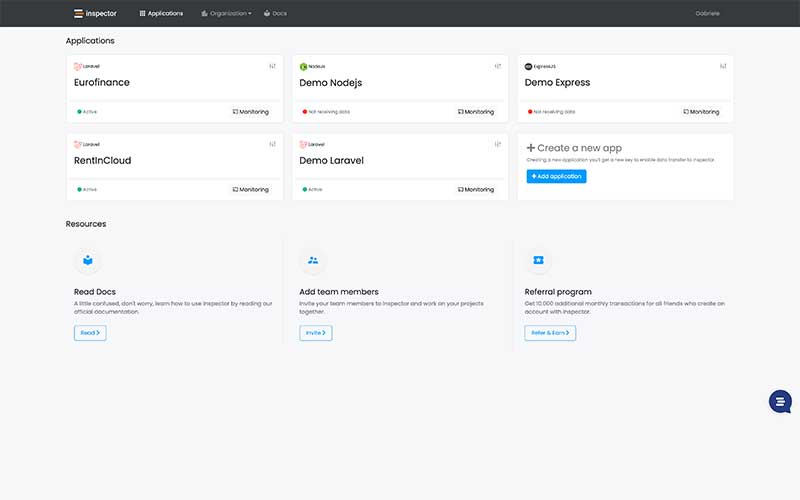Screen dimensions: 800x500
Task: Open Monitoring for Demo Laravel
Action: coord(476,189)
